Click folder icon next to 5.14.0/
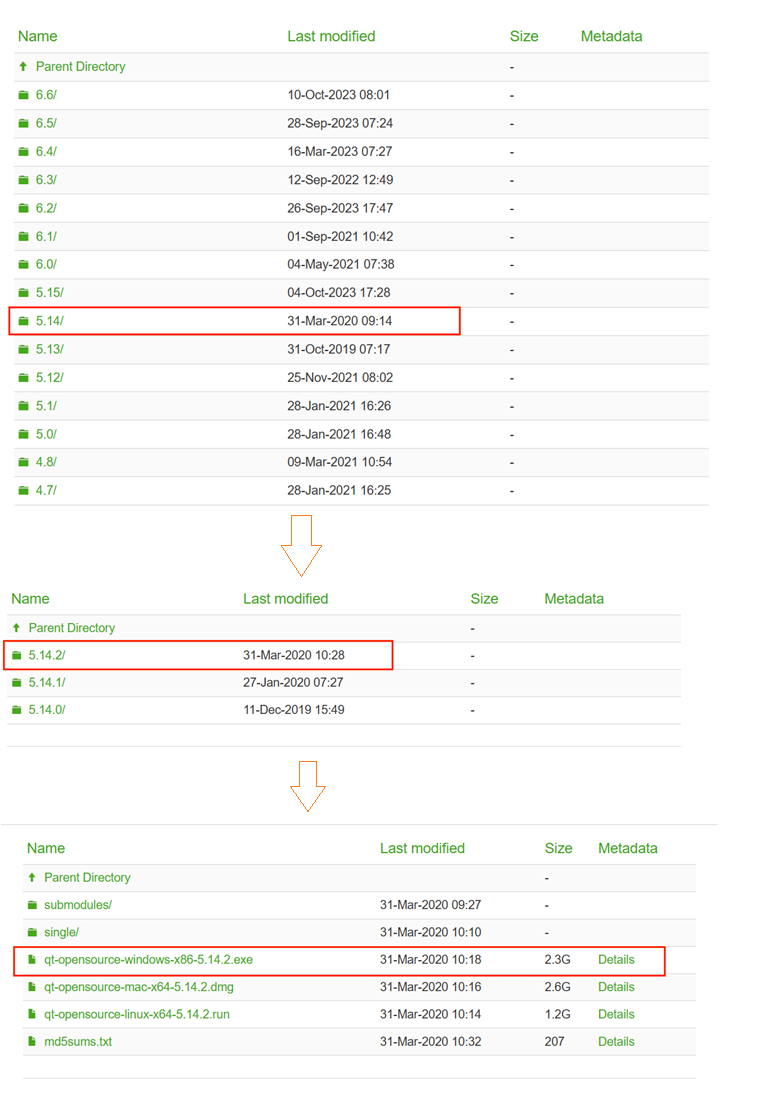 (17, 710)
